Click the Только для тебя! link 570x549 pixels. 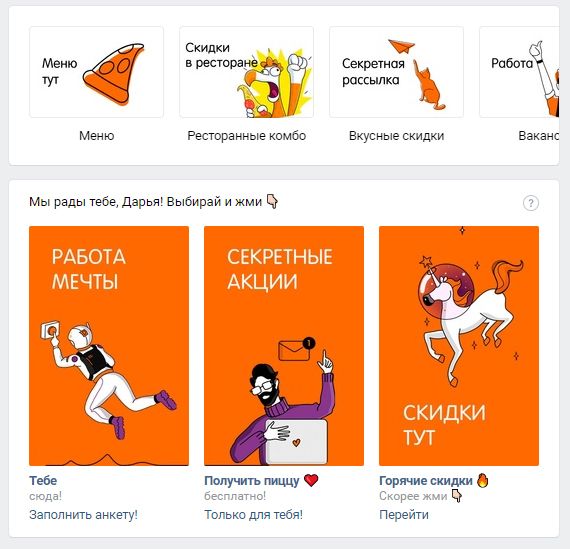click(x=253, y=514)
